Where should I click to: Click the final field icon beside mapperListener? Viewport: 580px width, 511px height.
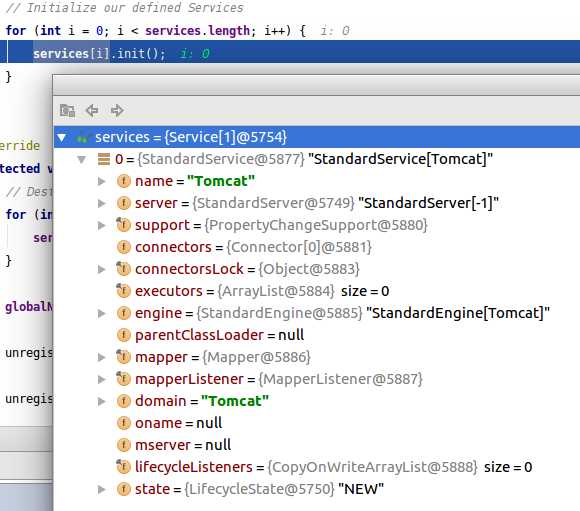(123, 379)
